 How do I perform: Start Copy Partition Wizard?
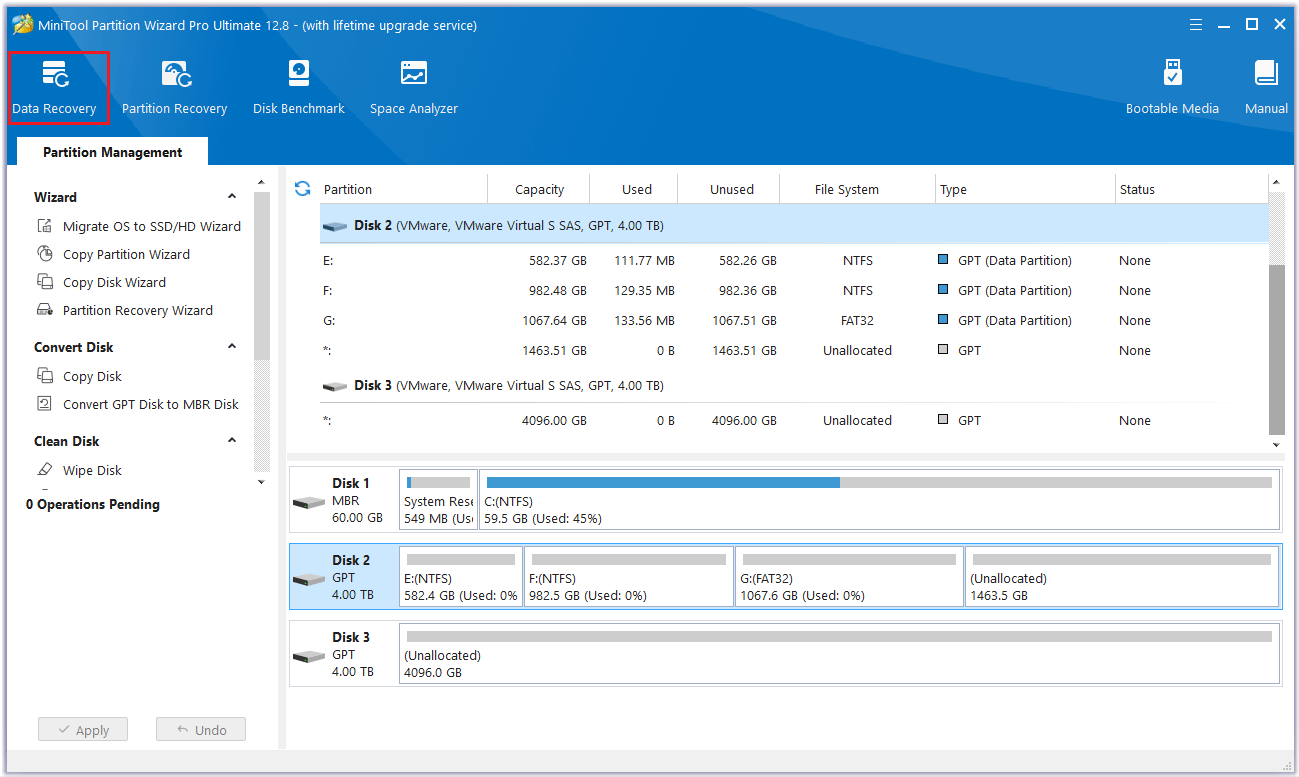[x=113, y=254]
